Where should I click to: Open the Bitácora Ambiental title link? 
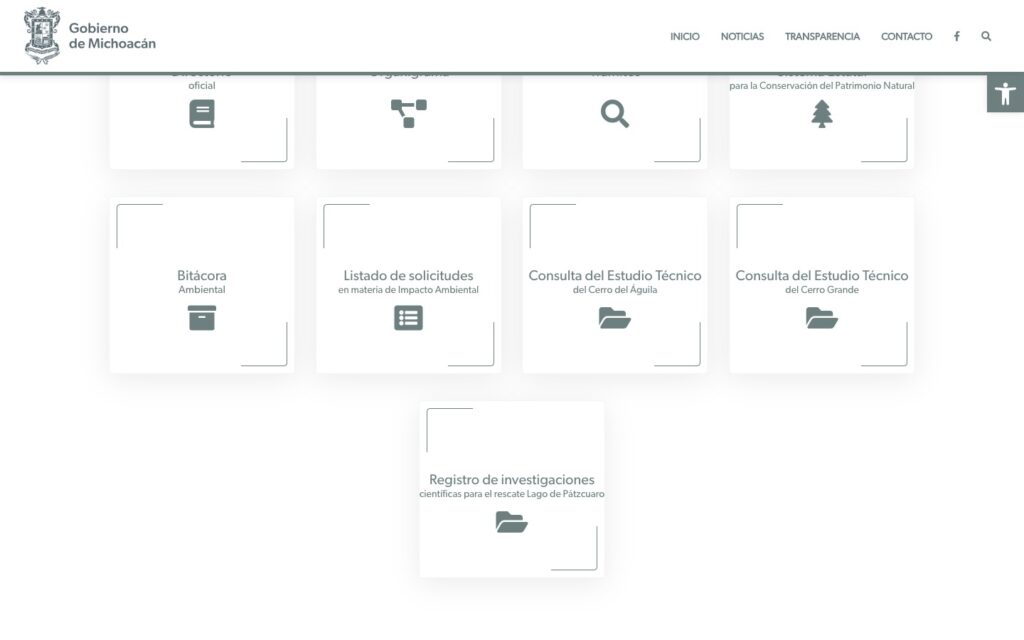pyautogui.click(x=202, y=276)
